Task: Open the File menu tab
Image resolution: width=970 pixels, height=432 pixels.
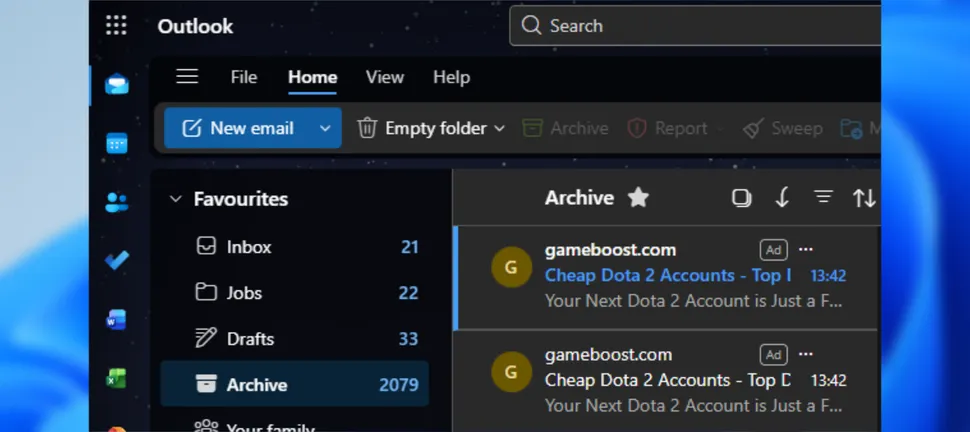Action: pos(243,77)
